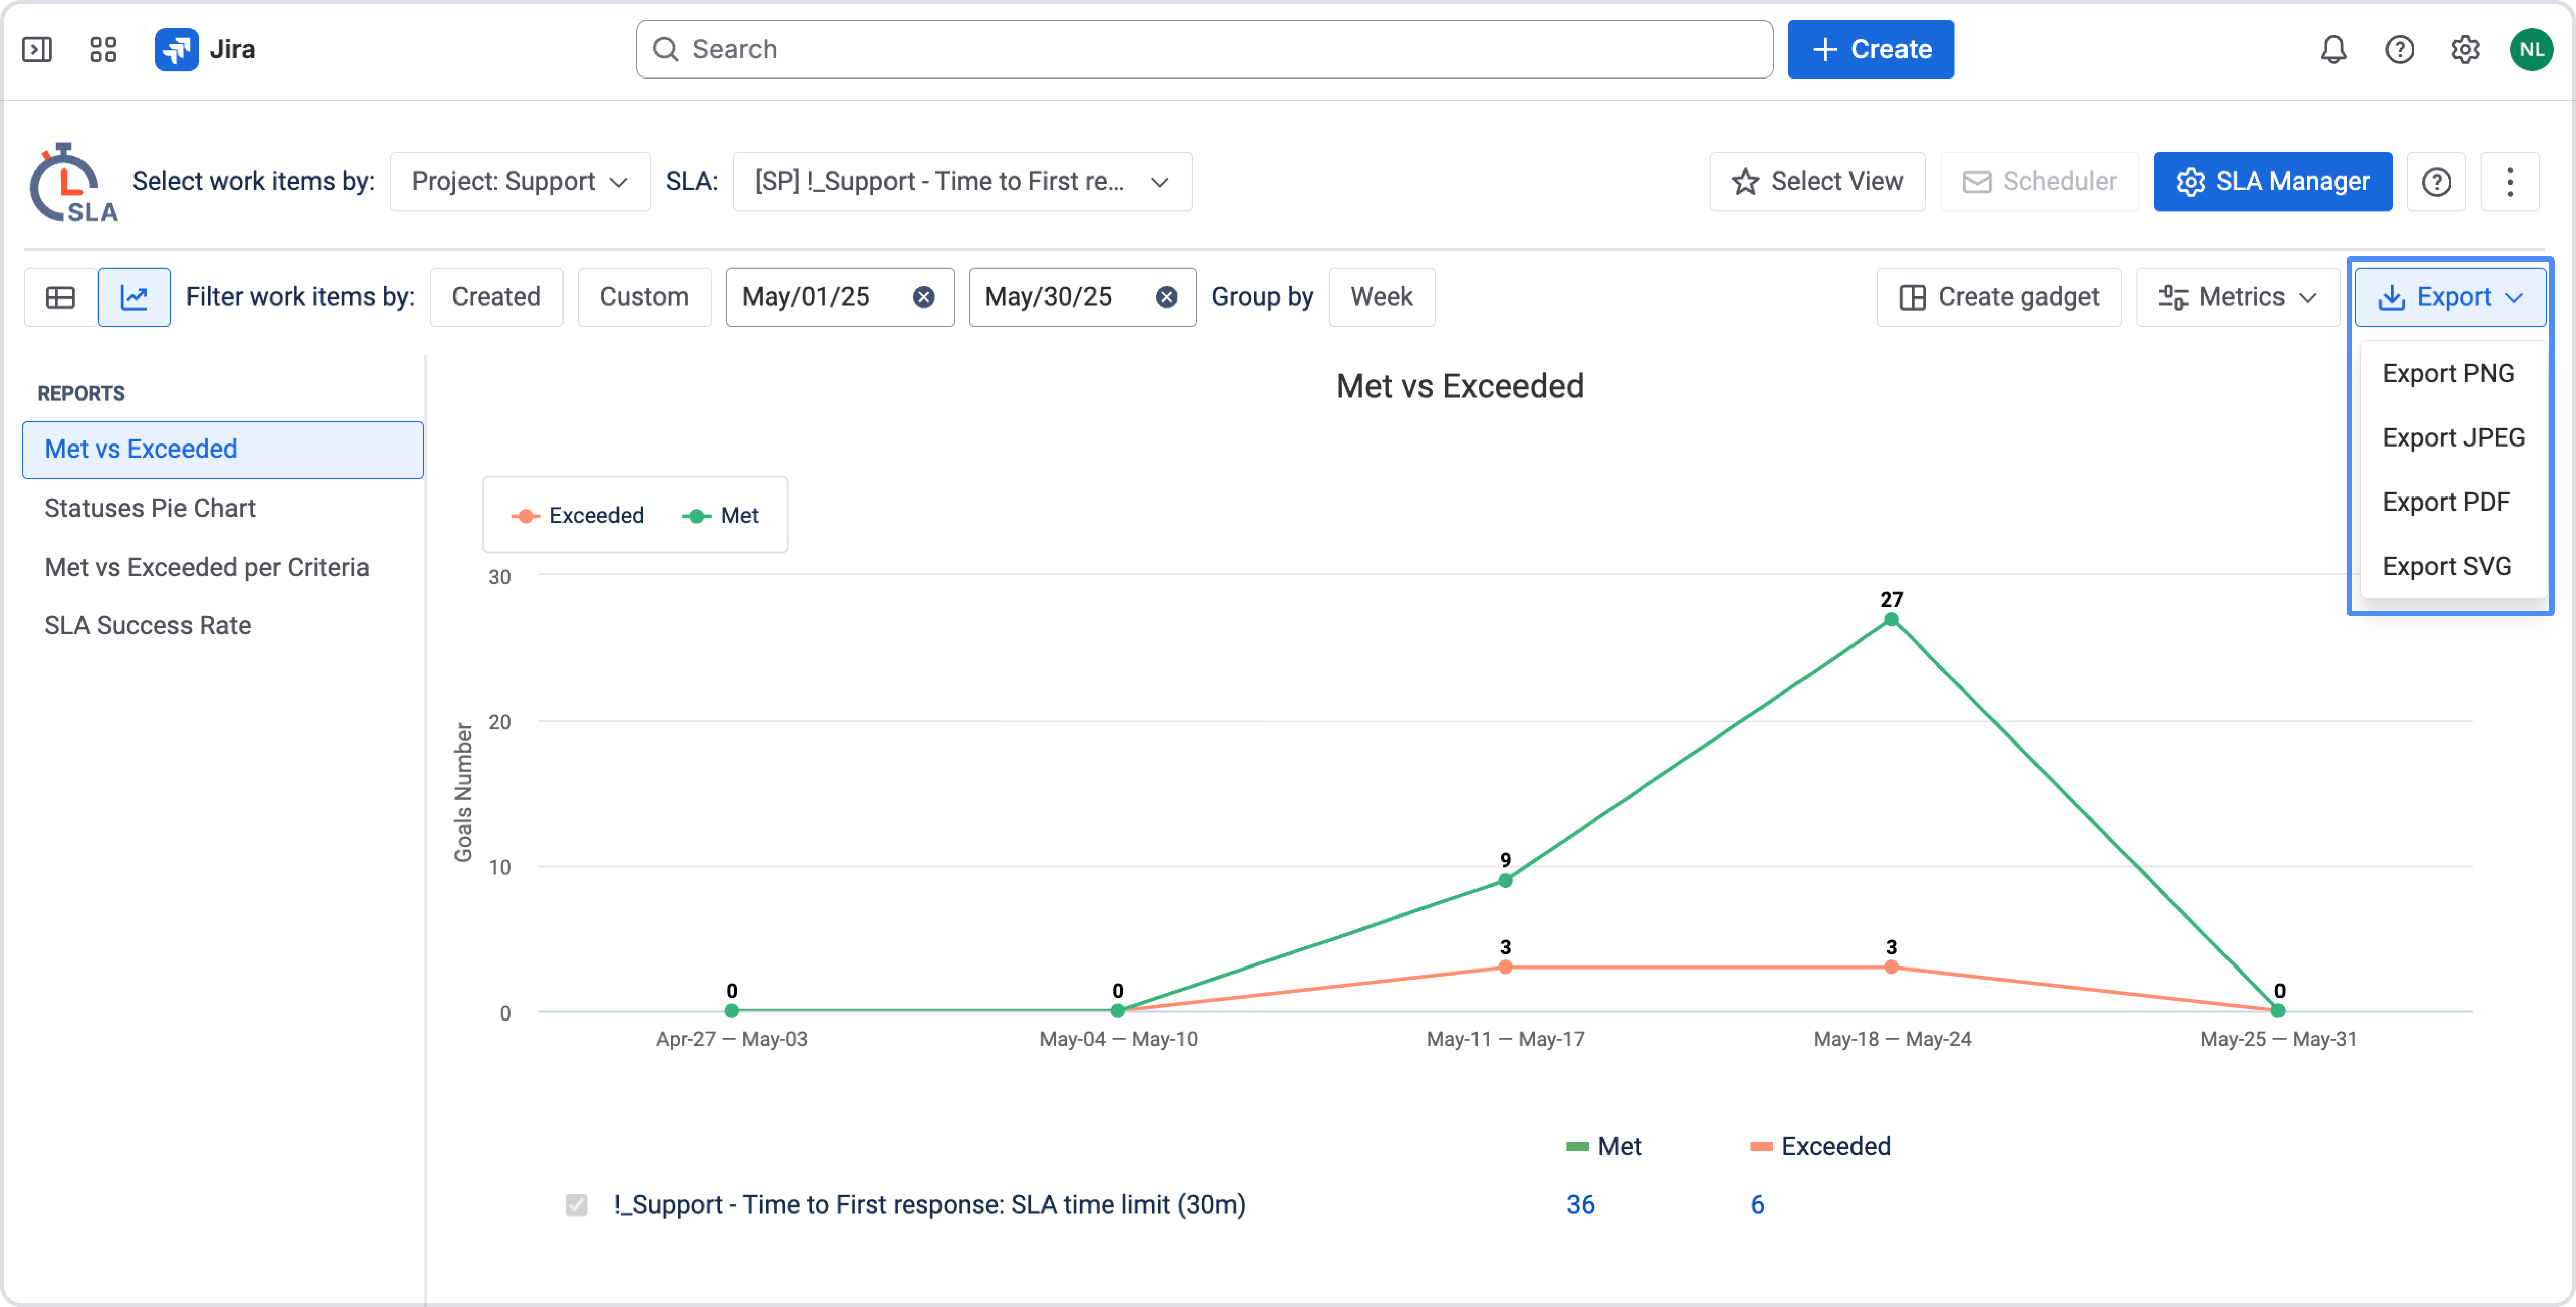Switch to chart view icon
Viewport: 2576px width, 1307px height.
(x=134, y=297)
